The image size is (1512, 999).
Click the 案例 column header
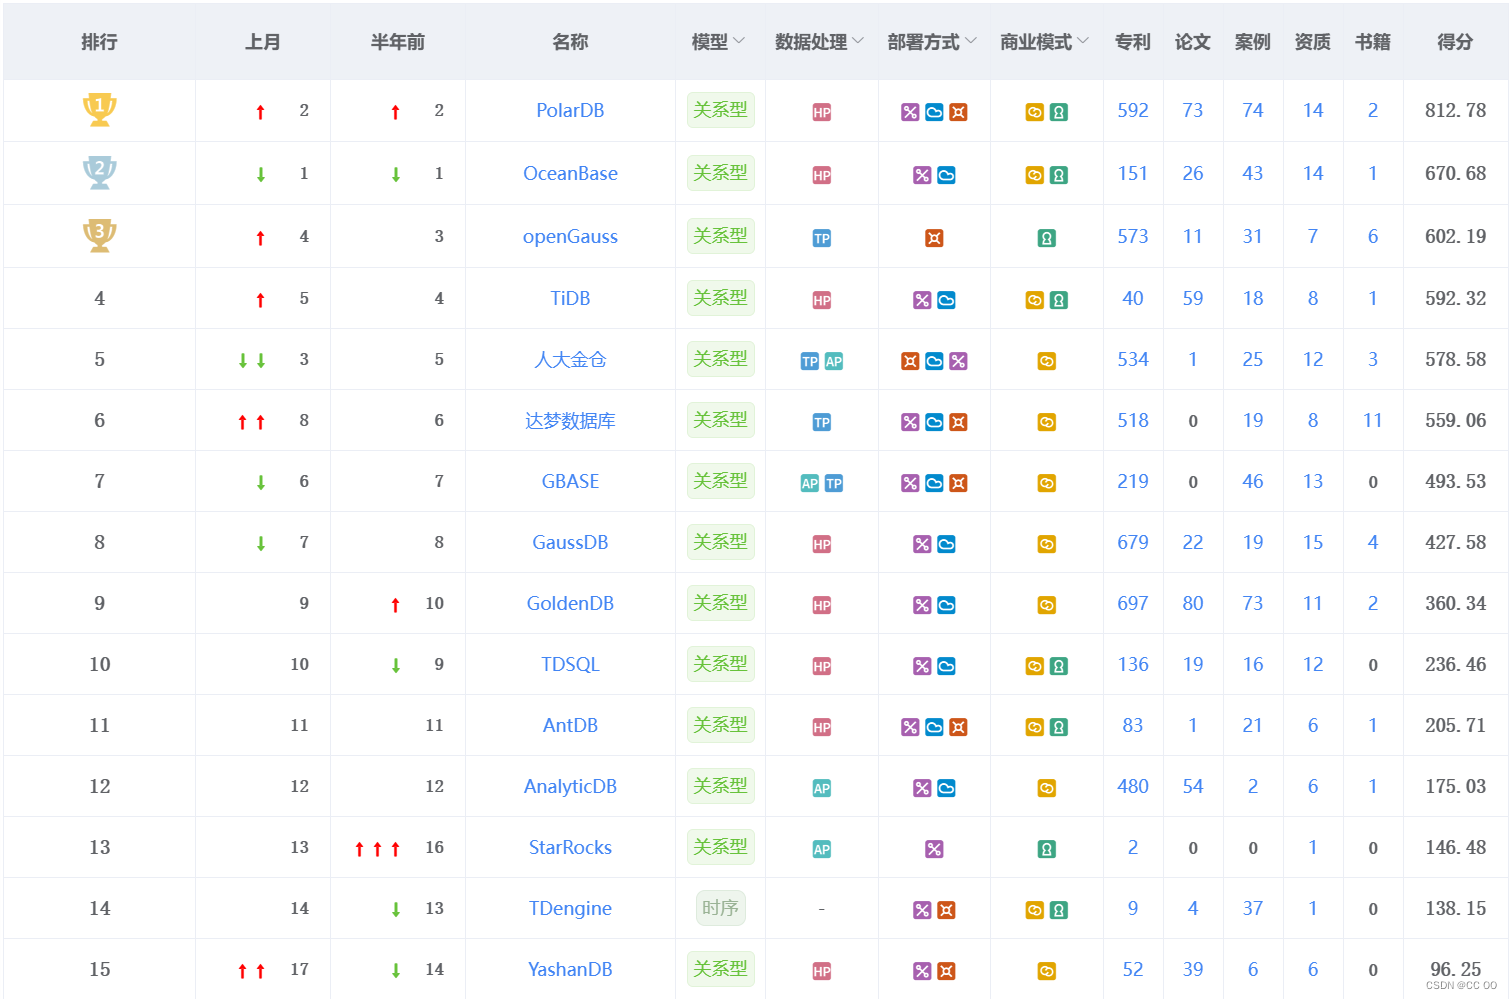pyautogui.click(x=1253, y=42)
